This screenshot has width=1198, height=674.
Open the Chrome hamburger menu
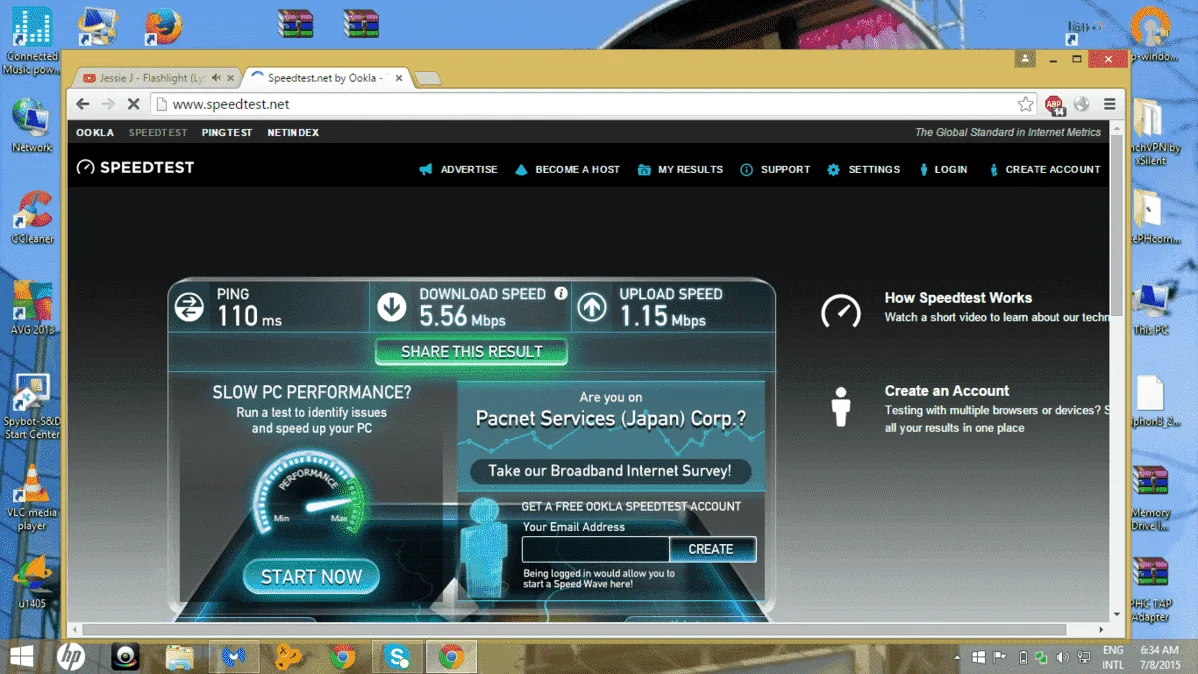coord(1110,104)
